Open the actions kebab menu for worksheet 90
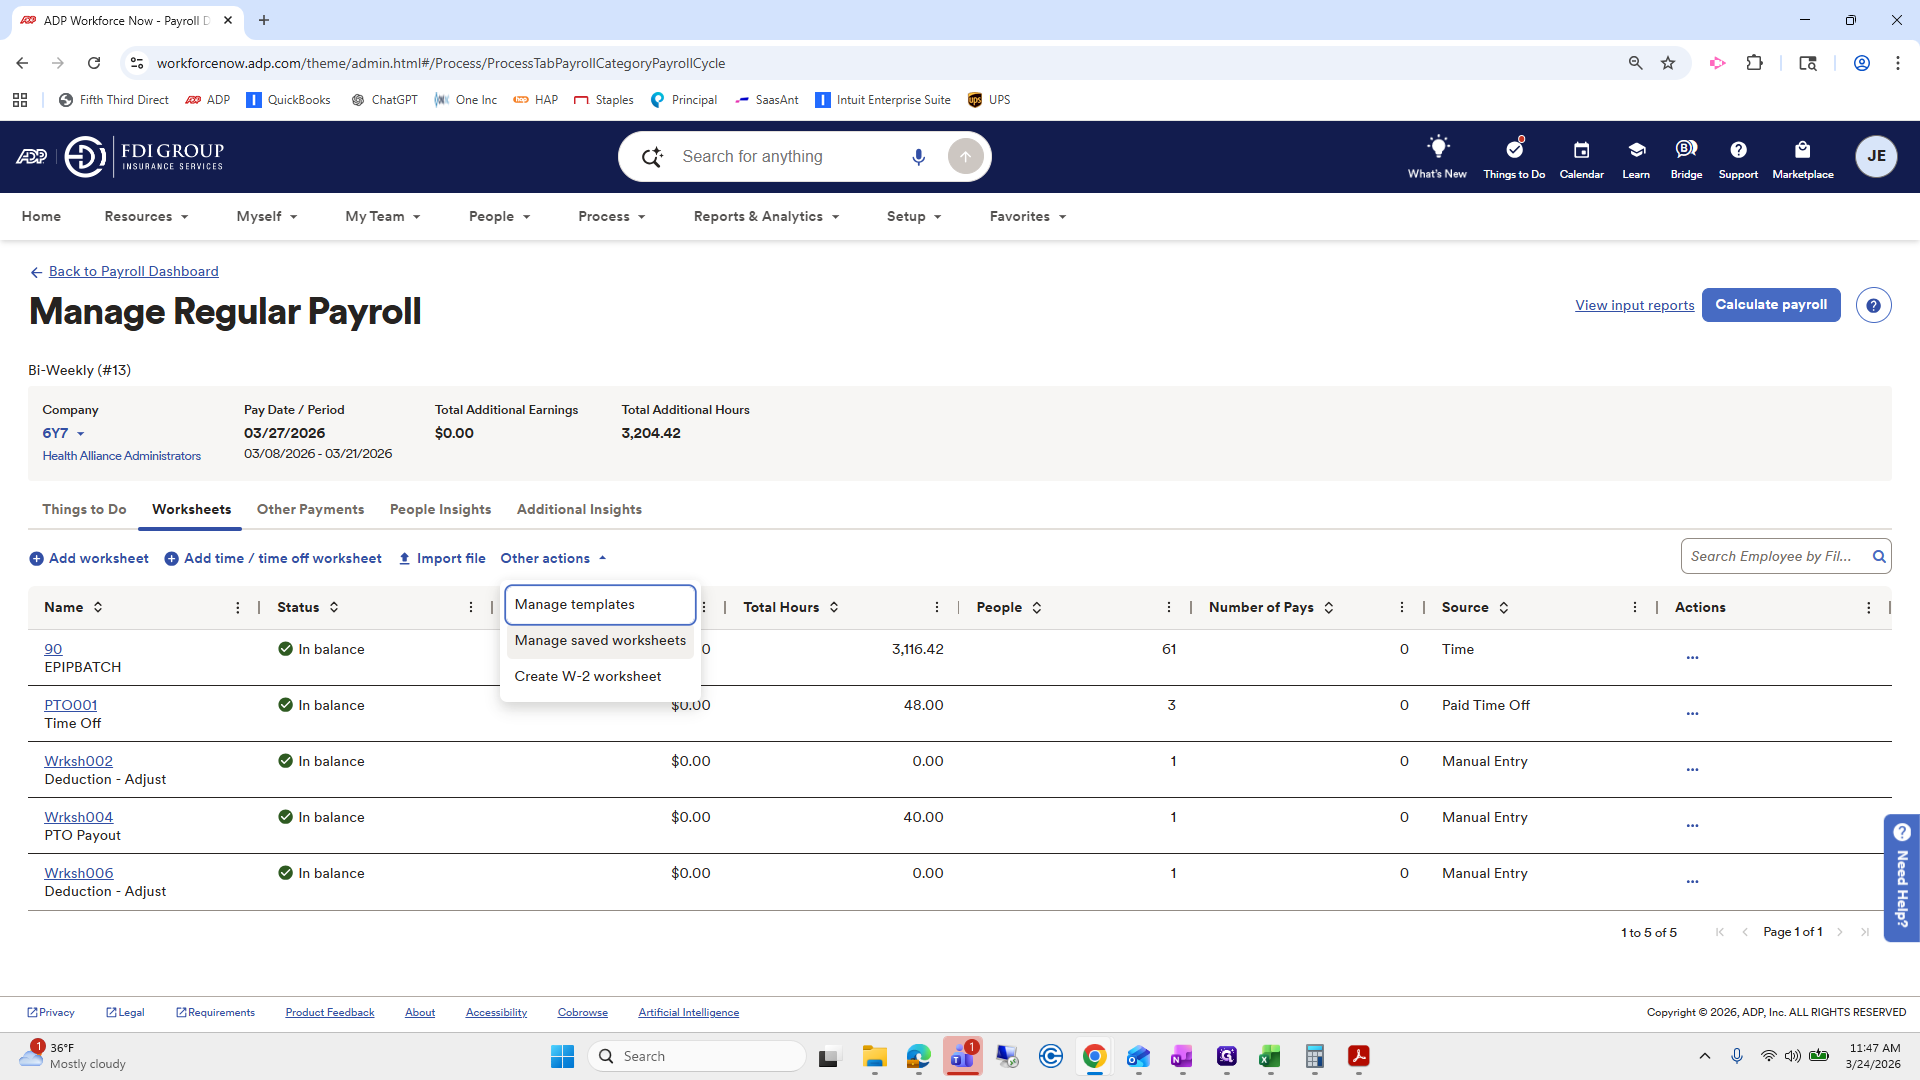This screenshot has height=1080, width=1920. click(x=1692, y=658)
